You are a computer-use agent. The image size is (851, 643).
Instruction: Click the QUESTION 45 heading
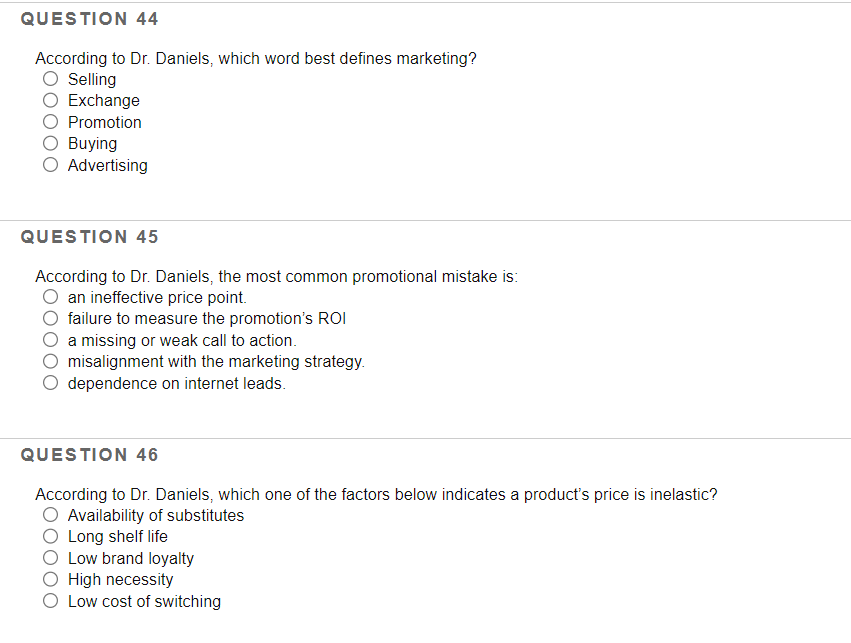tap(89, 237)
